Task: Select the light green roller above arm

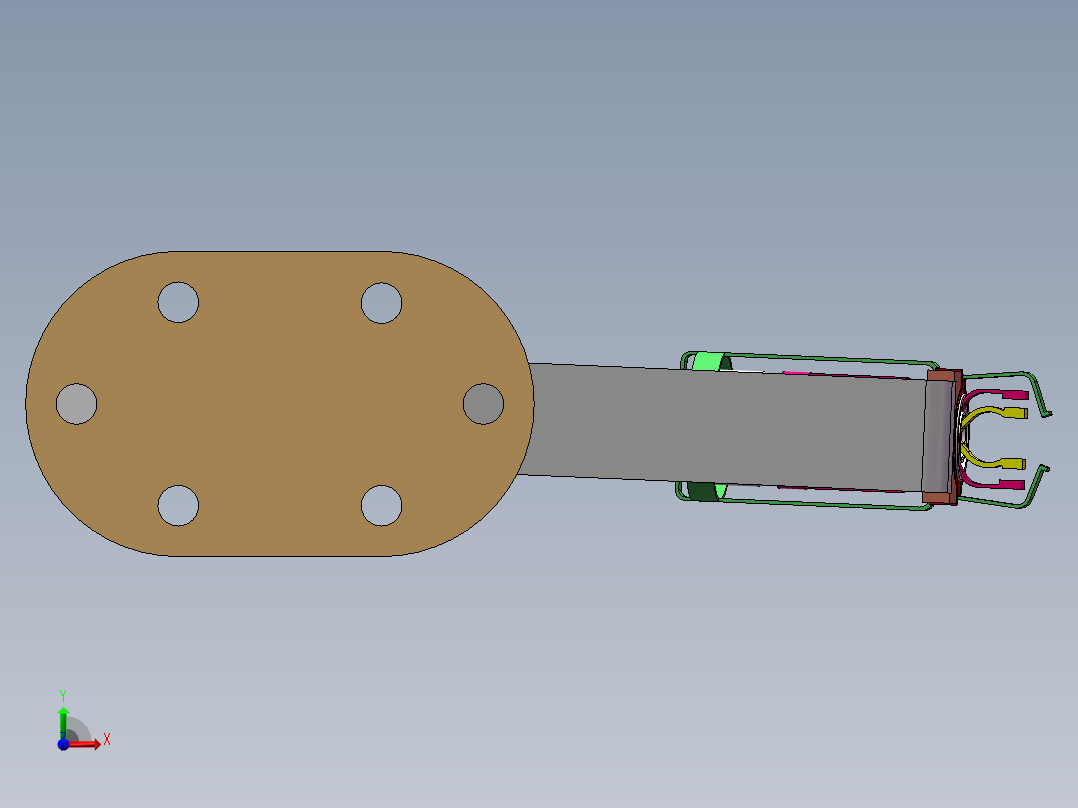Action: 710,361
